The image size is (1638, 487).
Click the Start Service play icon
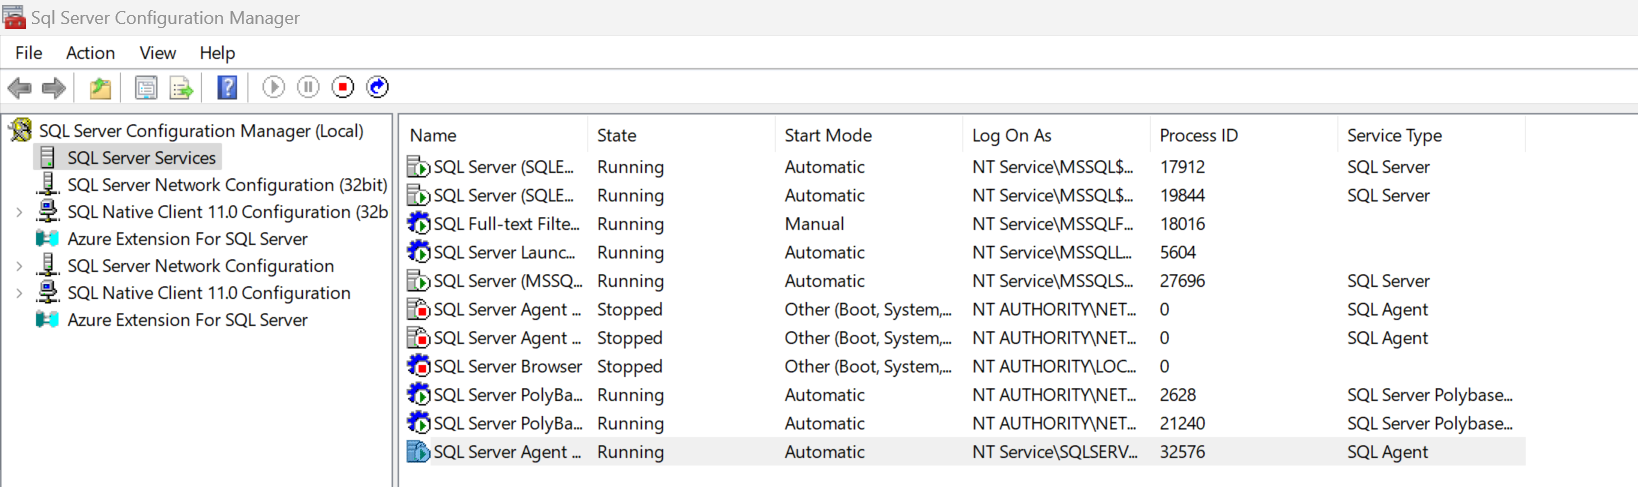pos(273,87)
